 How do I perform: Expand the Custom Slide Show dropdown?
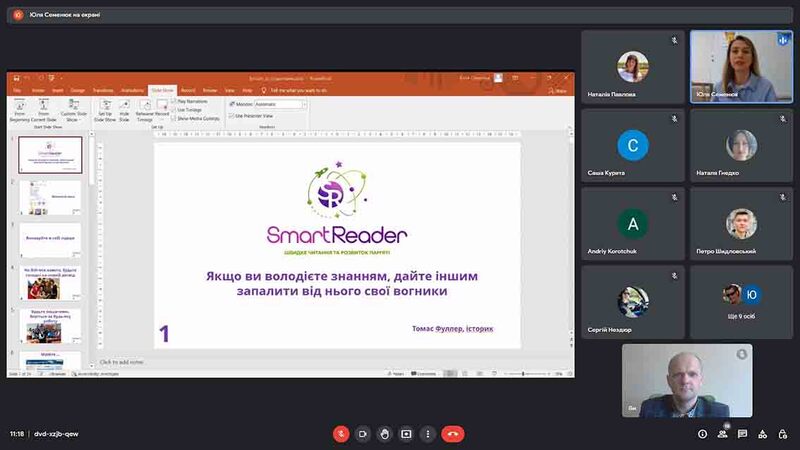click(x=73, y=111)
